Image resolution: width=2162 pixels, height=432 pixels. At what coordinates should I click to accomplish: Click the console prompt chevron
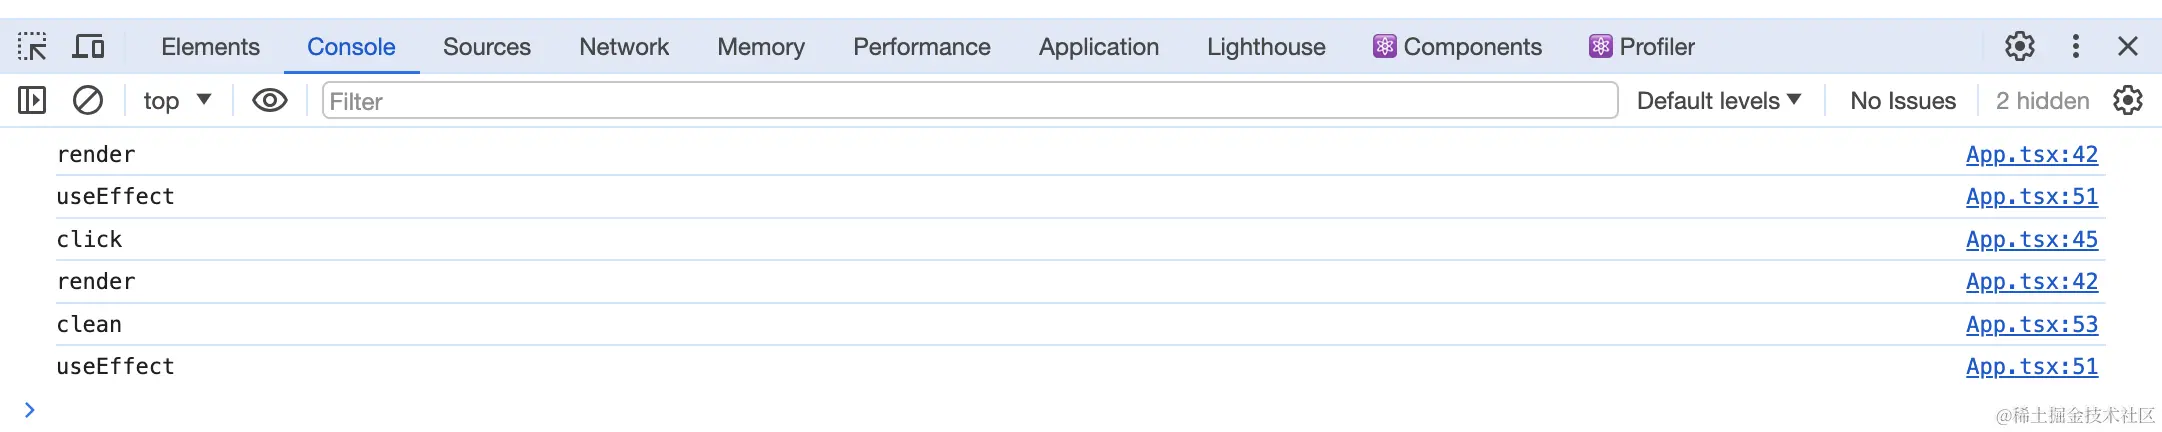coord(29,410)
